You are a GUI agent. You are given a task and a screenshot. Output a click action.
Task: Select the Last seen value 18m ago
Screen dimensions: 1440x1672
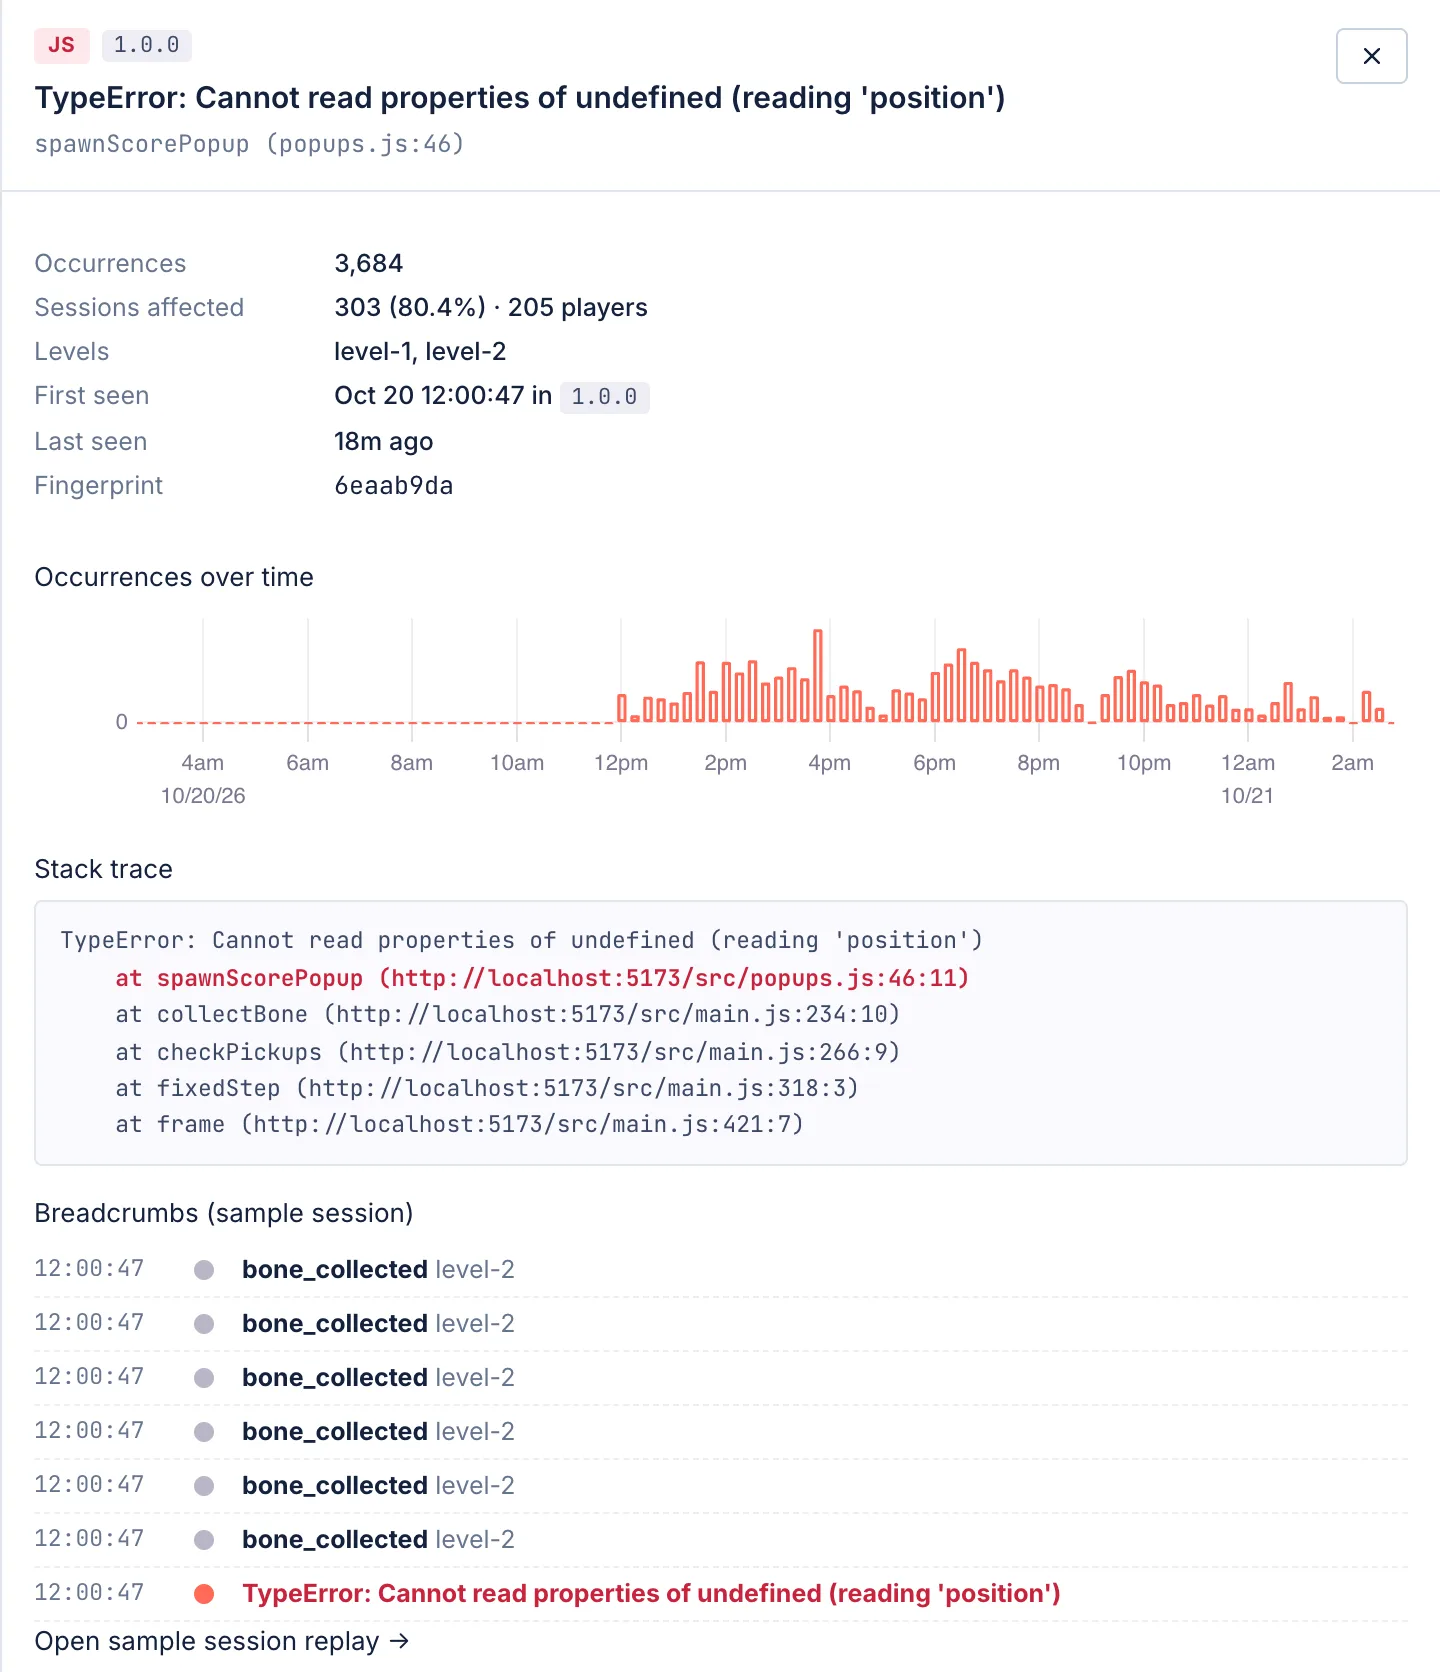point(384,441)
